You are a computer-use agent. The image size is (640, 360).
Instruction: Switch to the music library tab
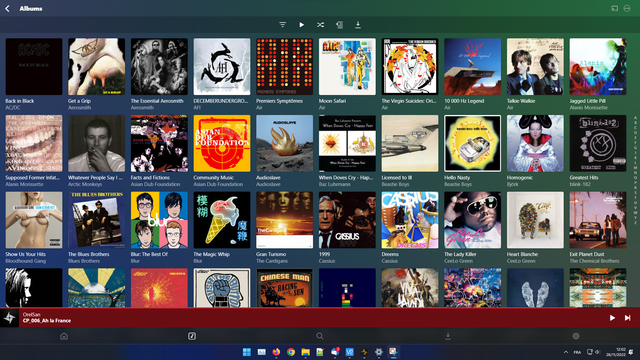tap(192, 336)
